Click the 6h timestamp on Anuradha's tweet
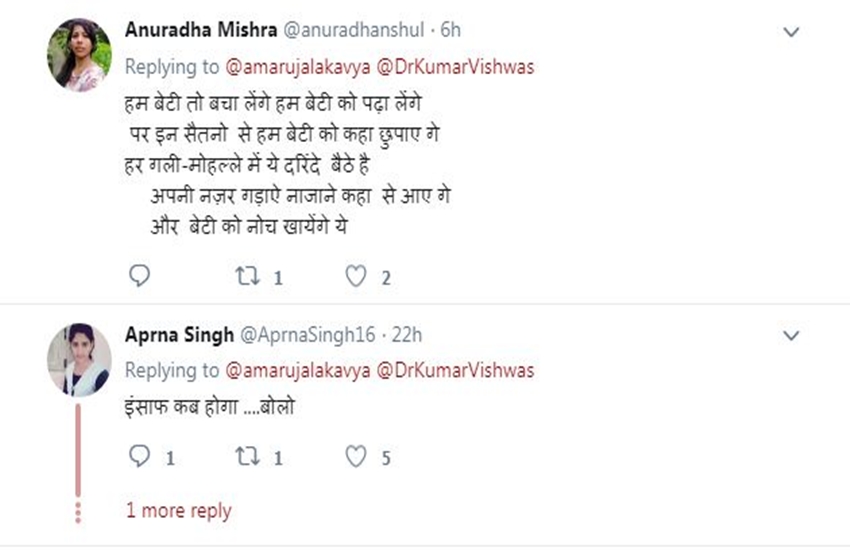This screenshot has width=850, height=550. tap(451, 30)
